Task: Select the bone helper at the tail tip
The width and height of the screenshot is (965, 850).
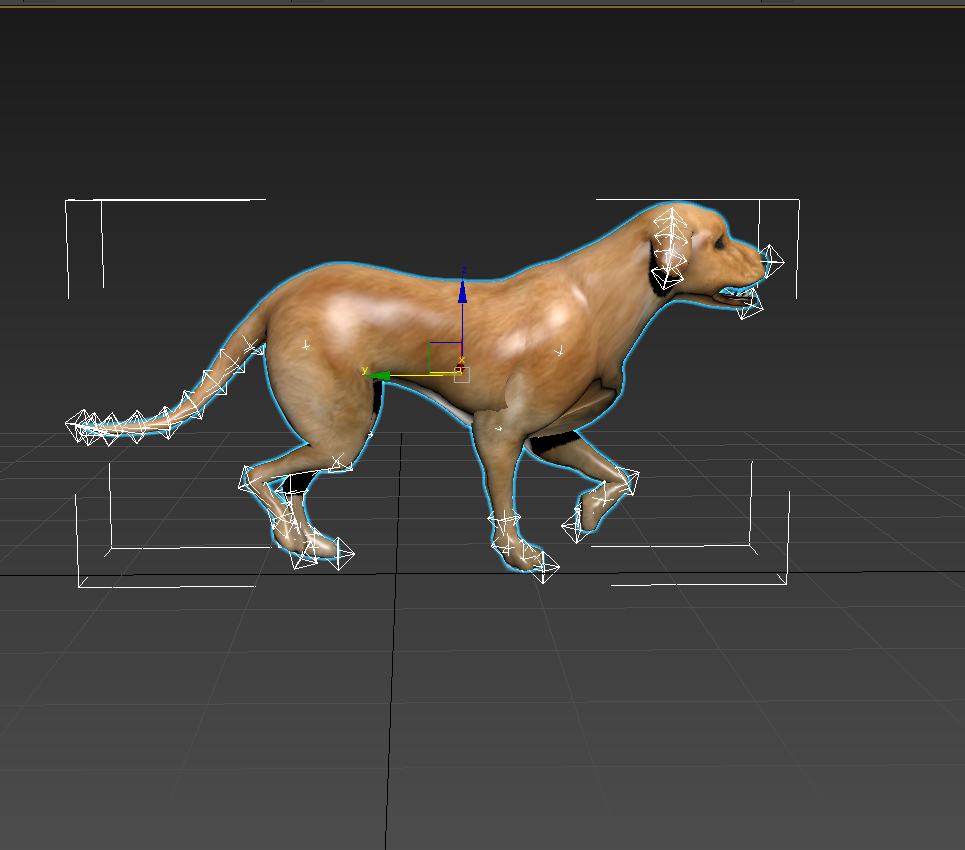Action: pyautogui.click(x=80, y=427)
